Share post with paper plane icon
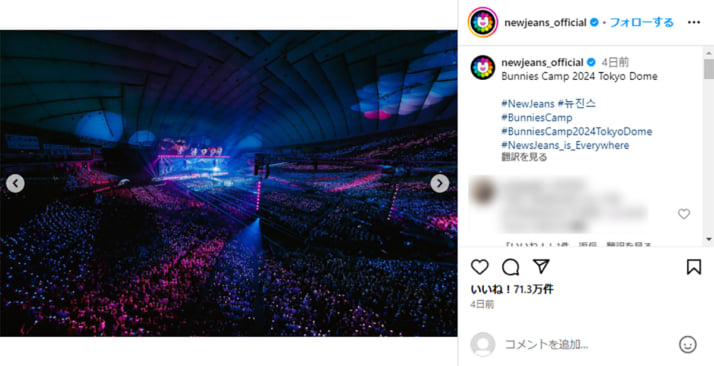The height and width of the screenshot is (366, 714). 541,266
